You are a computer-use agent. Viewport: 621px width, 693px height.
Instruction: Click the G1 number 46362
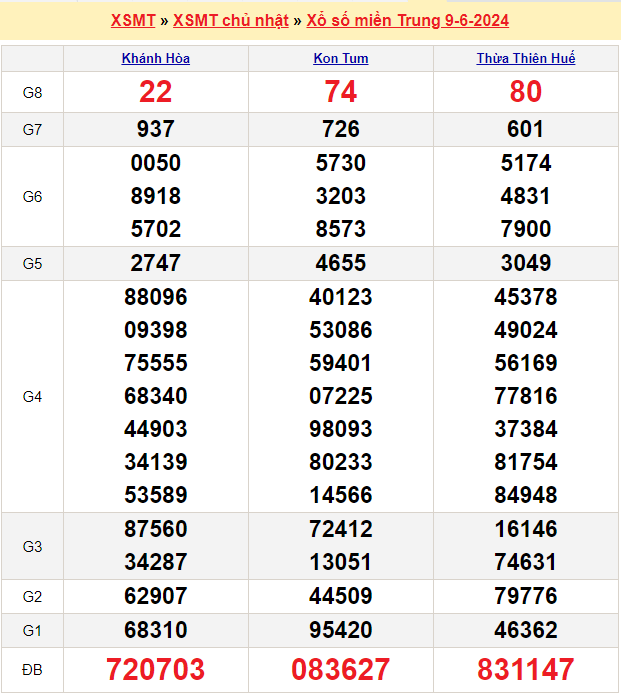point(526,630)
